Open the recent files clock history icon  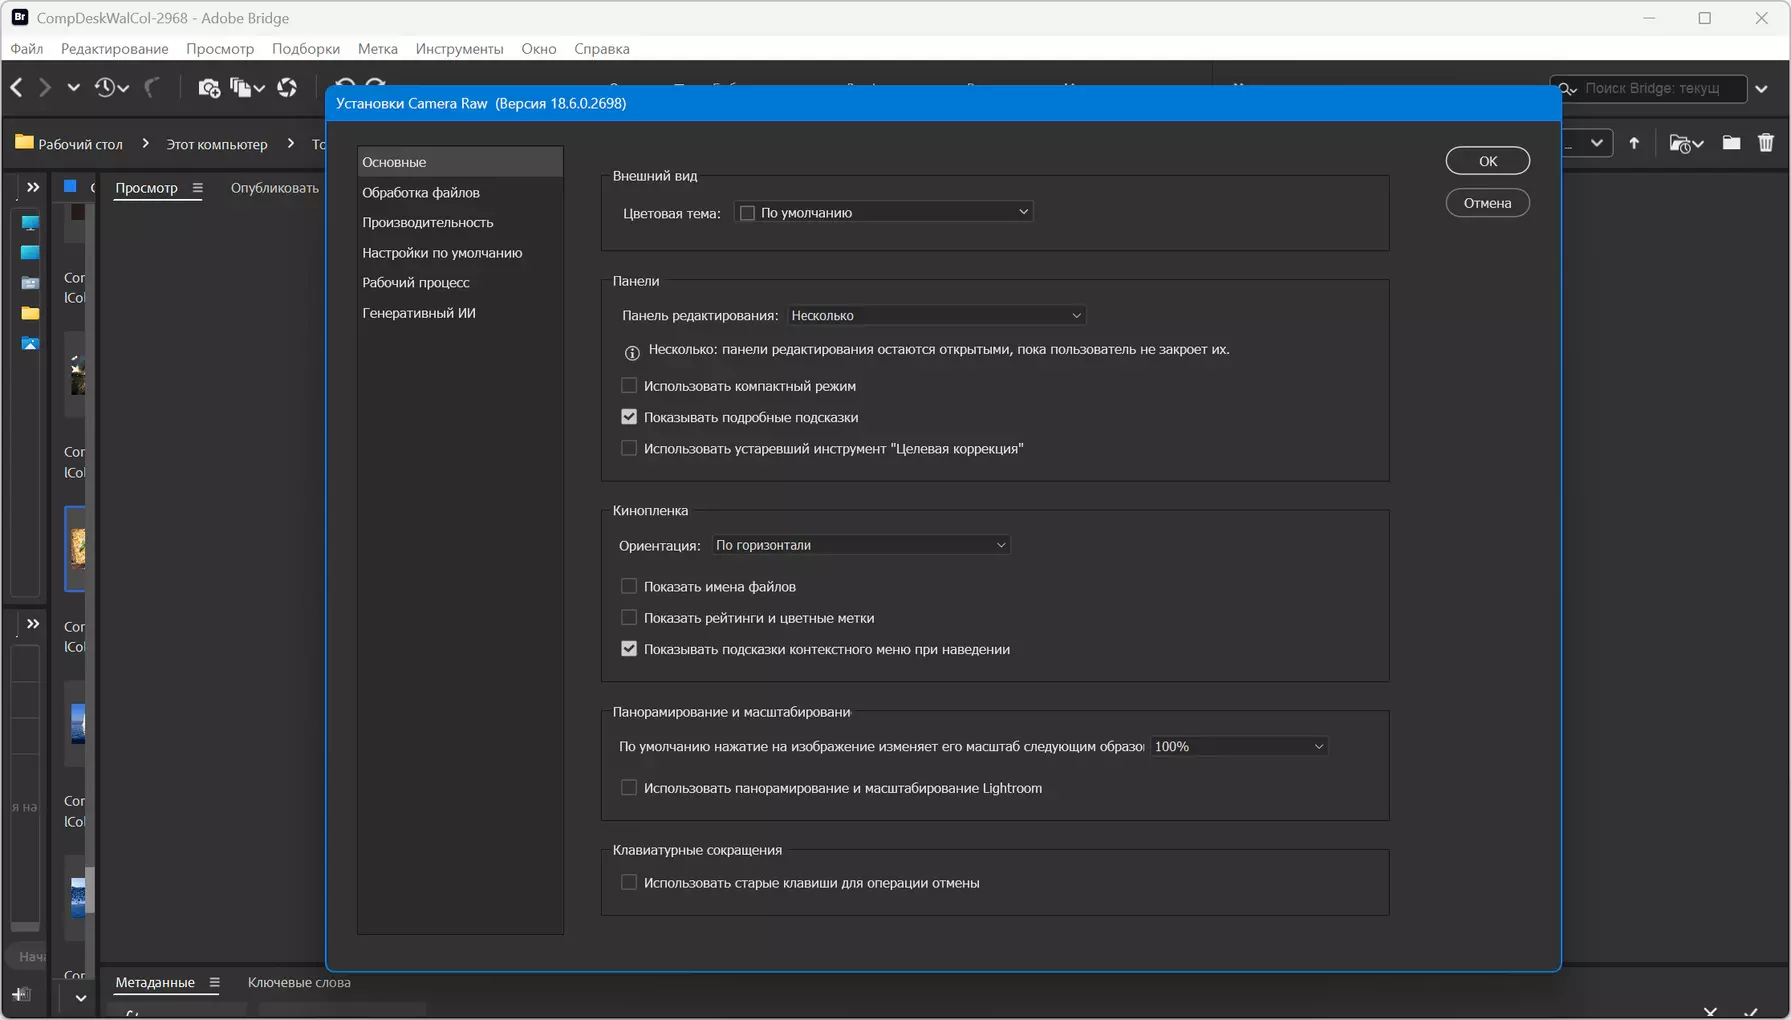coord(105,88)
